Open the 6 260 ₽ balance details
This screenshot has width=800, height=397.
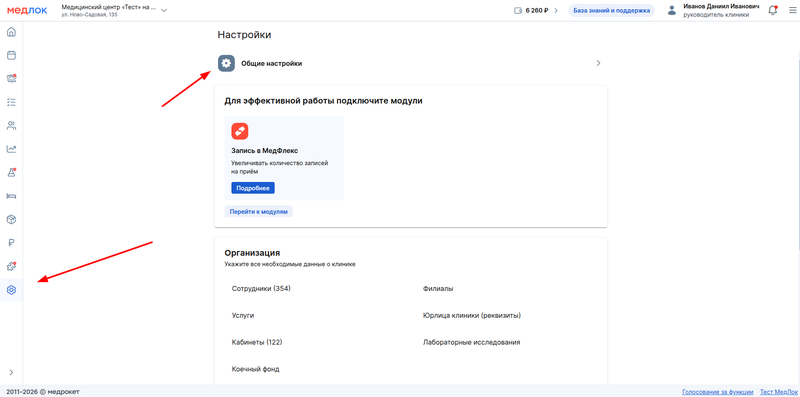pos(537,10)
